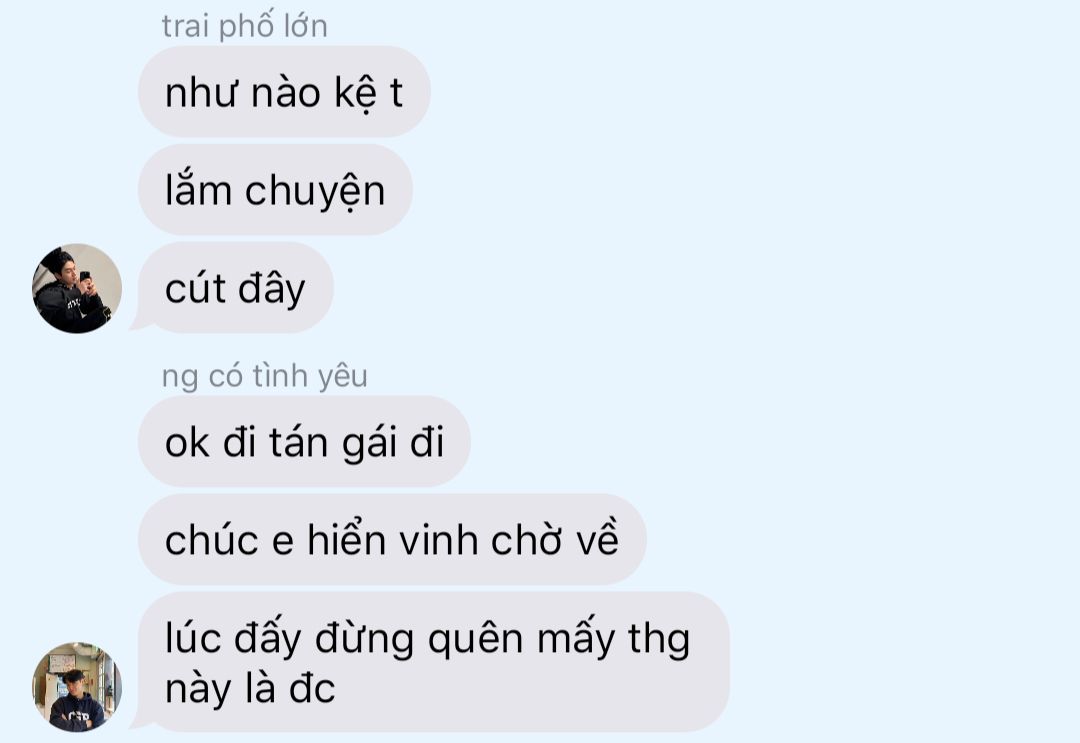The width and height of the screenshot is (1080, 743).
Task: Select the 'như nào kệ t' message bubble
Action: 284,92
